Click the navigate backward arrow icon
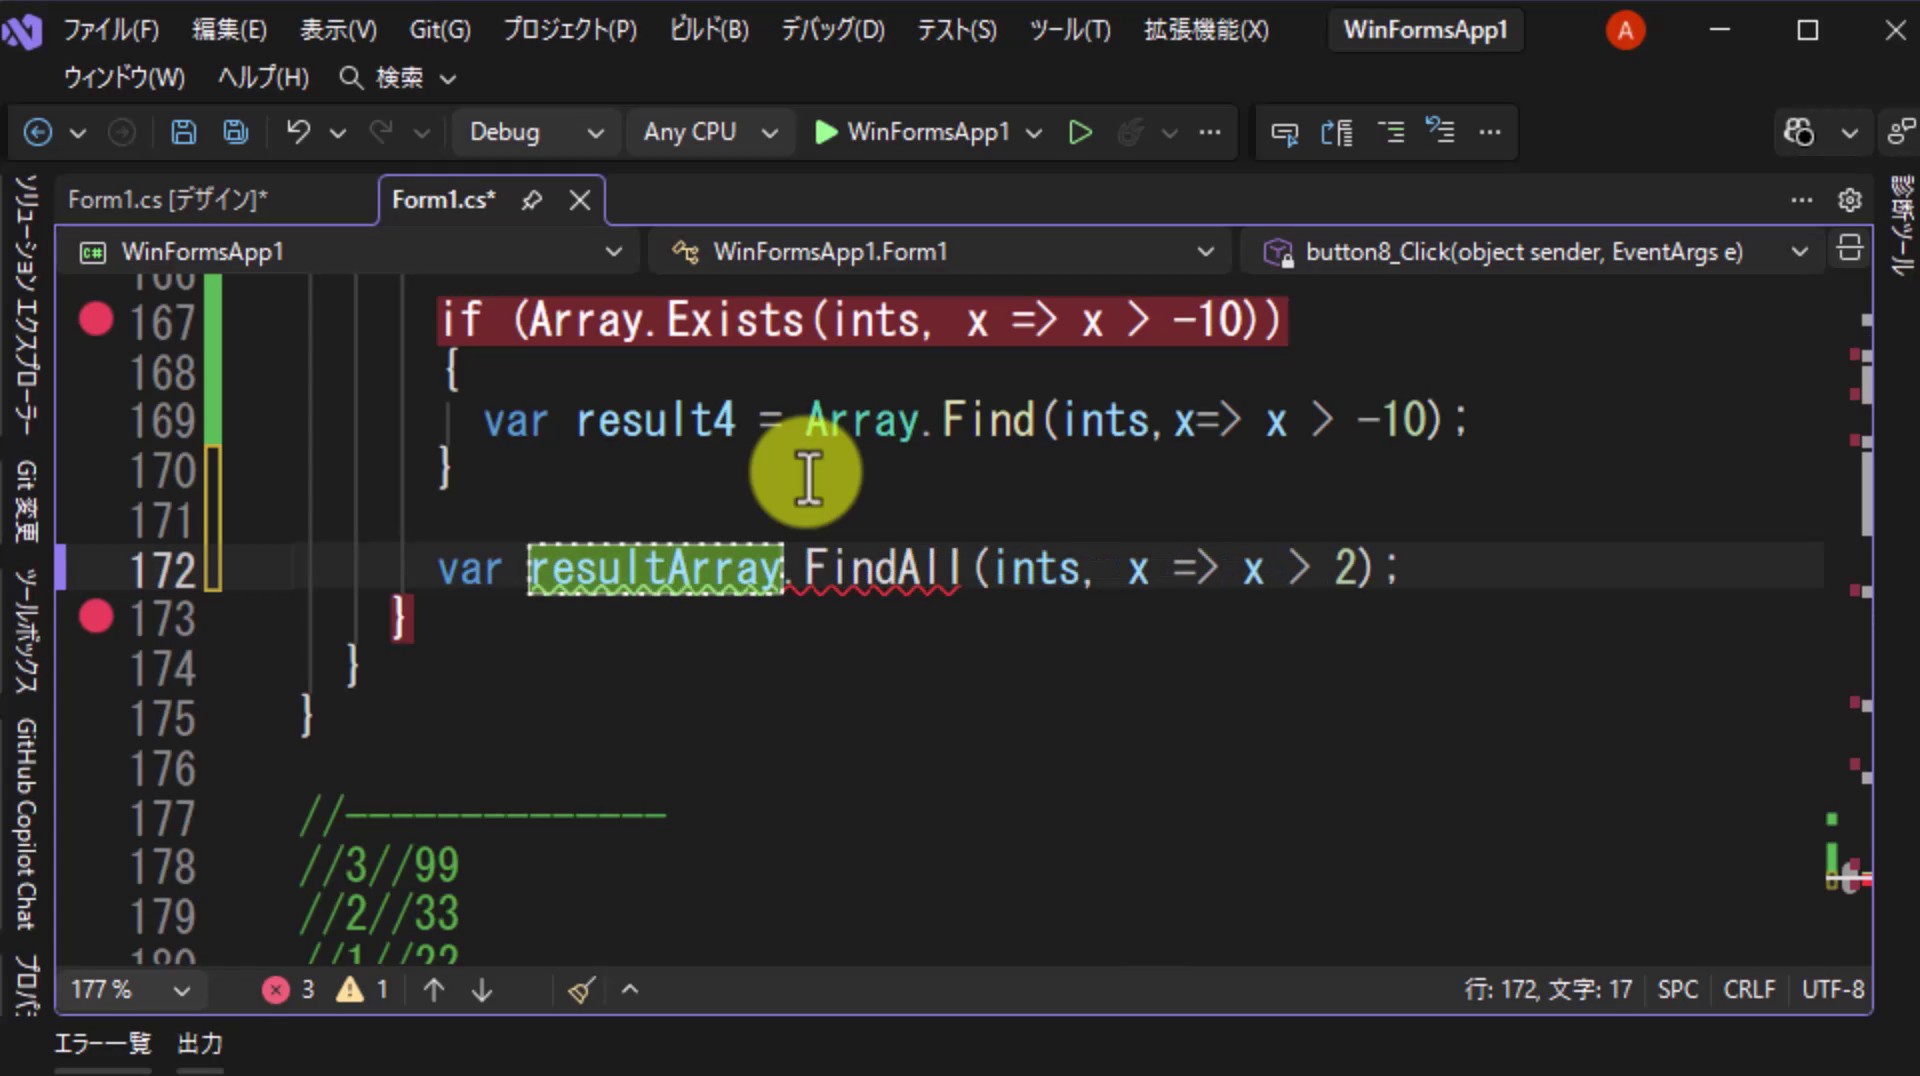1920x1076 pixels. pyautogui.click(x=38, y=132)
